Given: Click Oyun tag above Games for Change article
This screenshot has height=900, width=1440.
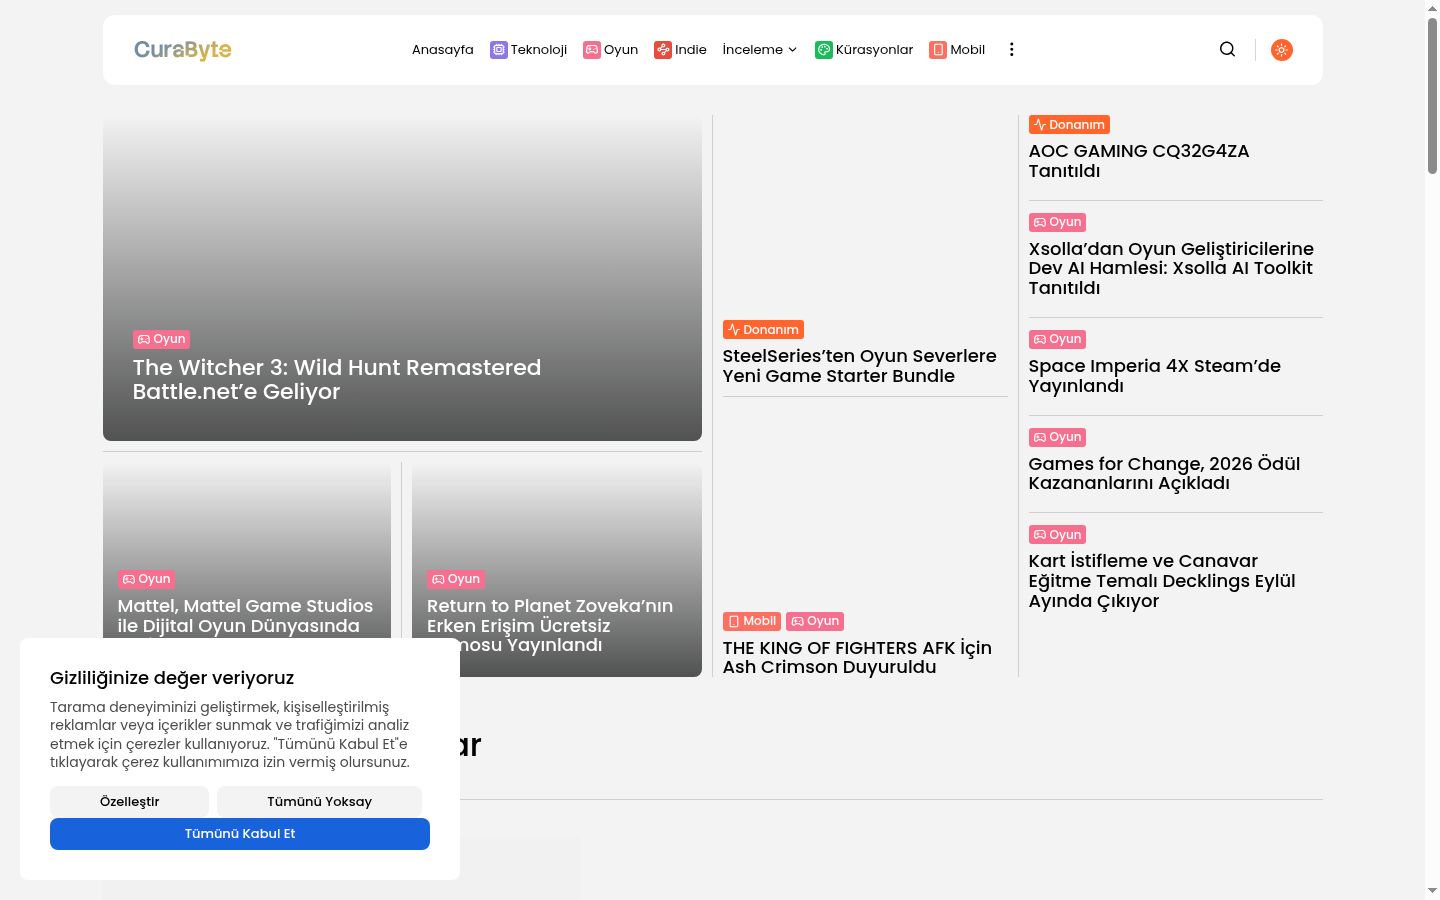Looking at the screenshot, I should [x=1057, y=437].
